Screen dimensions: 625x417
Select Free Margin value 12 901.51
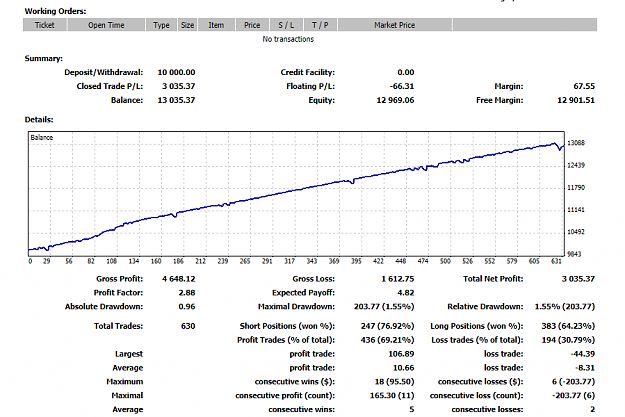tap(576, 100)
